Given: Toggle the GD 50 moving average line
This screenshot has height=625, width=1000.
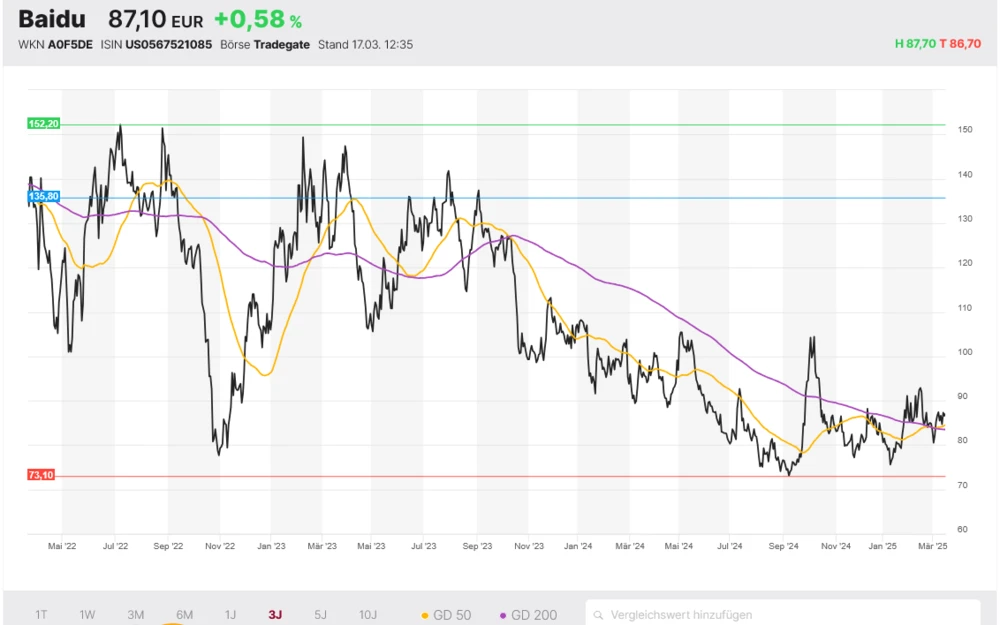Looking at the screenshot, I should (x=446, y=615).
